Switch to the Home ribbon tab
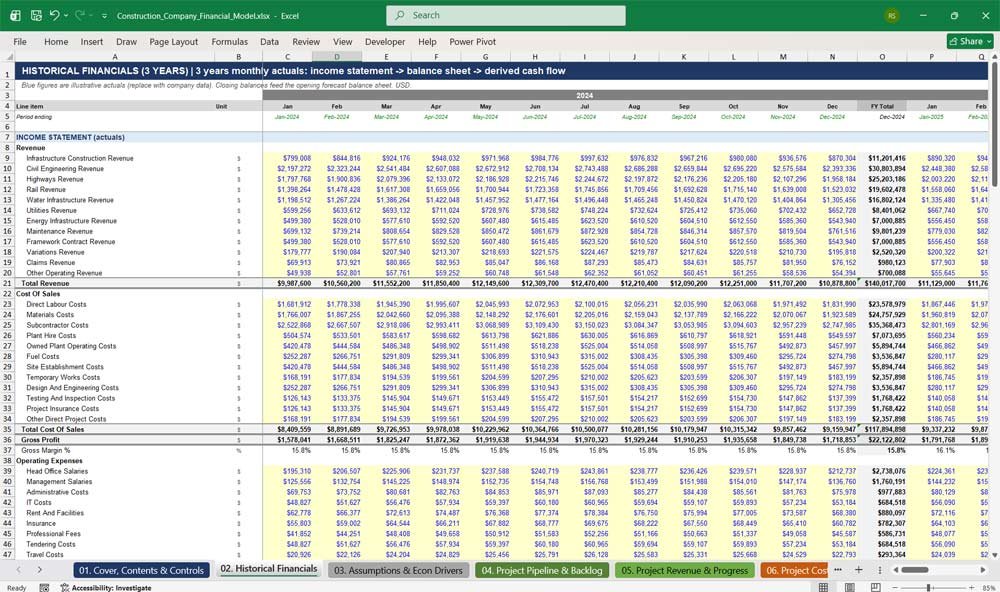This screenshot has width=1000, height=592. click(x=56, y=41)
